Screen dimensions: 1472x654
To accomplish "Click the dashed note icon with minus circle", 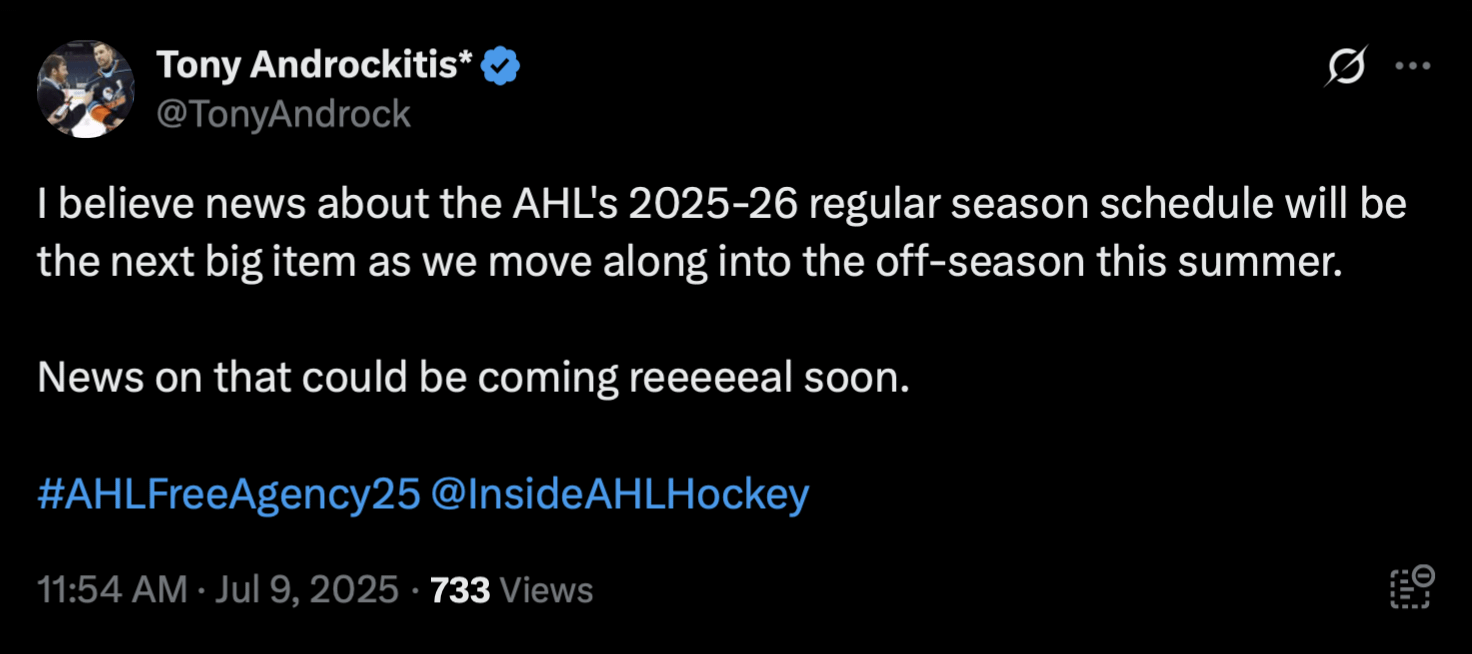I will pyautogui.click(x=1412, y=588).
